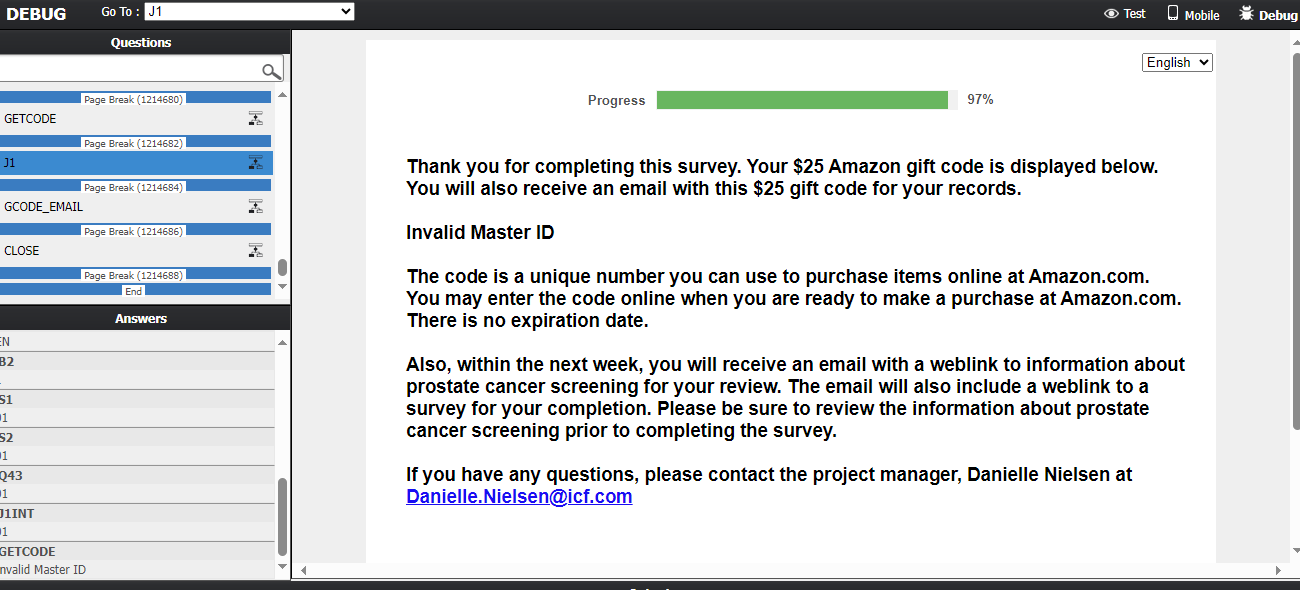
Task: Click the Mobile phone preview icon
Action: [1173, 14]
